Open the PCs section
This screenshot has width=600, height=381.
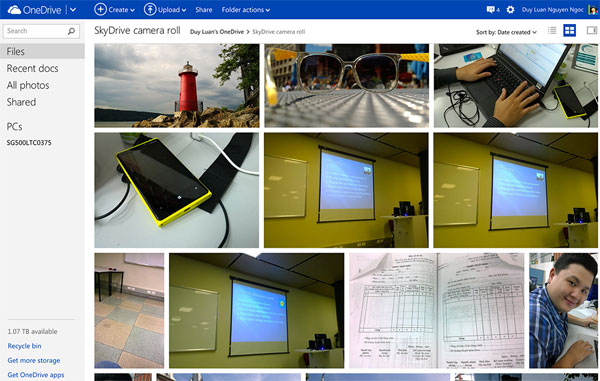[x=15, y=127]
